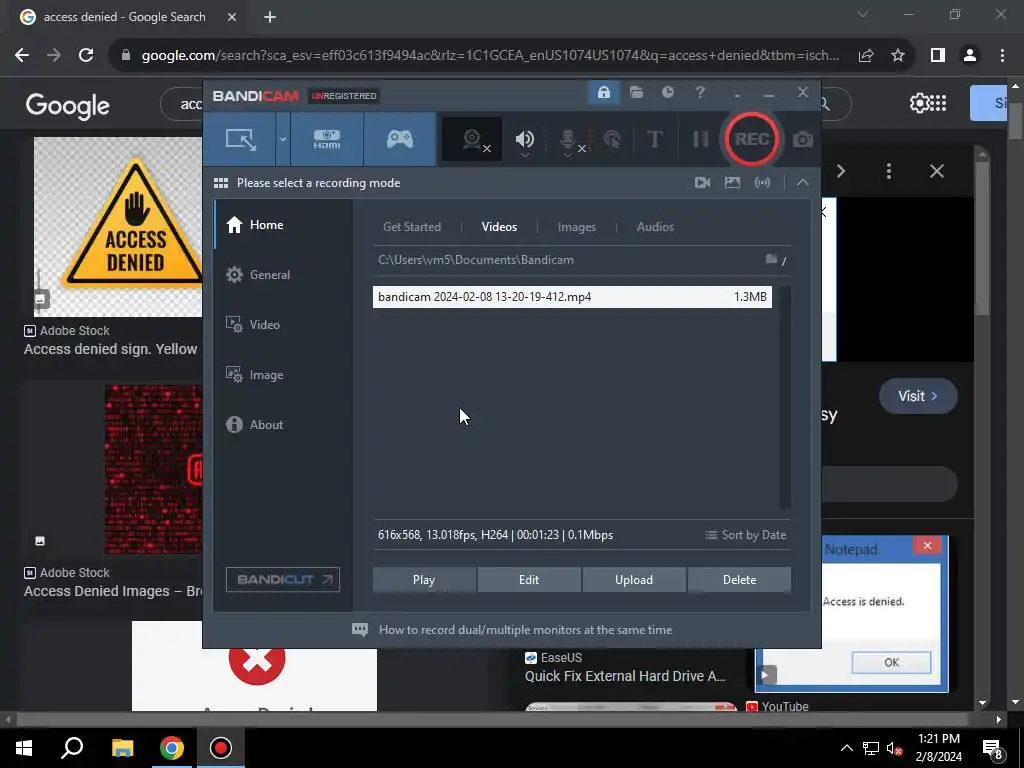Select HDMI device recording mode
1024x768 pixels.
click(x=327, y=139)
